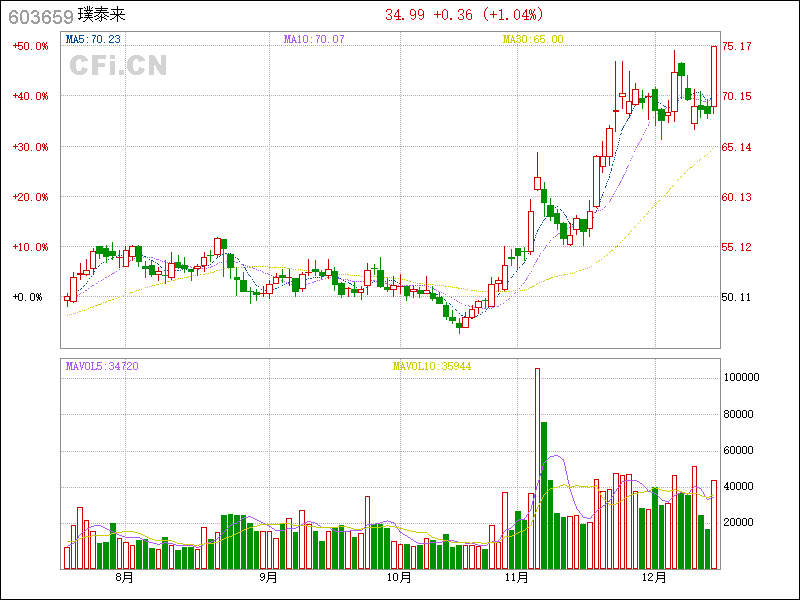Viewport: 800px width, 600px height.
Task: Click the MA30:65.00 yellow indicator label
Action: coord(533,39)
